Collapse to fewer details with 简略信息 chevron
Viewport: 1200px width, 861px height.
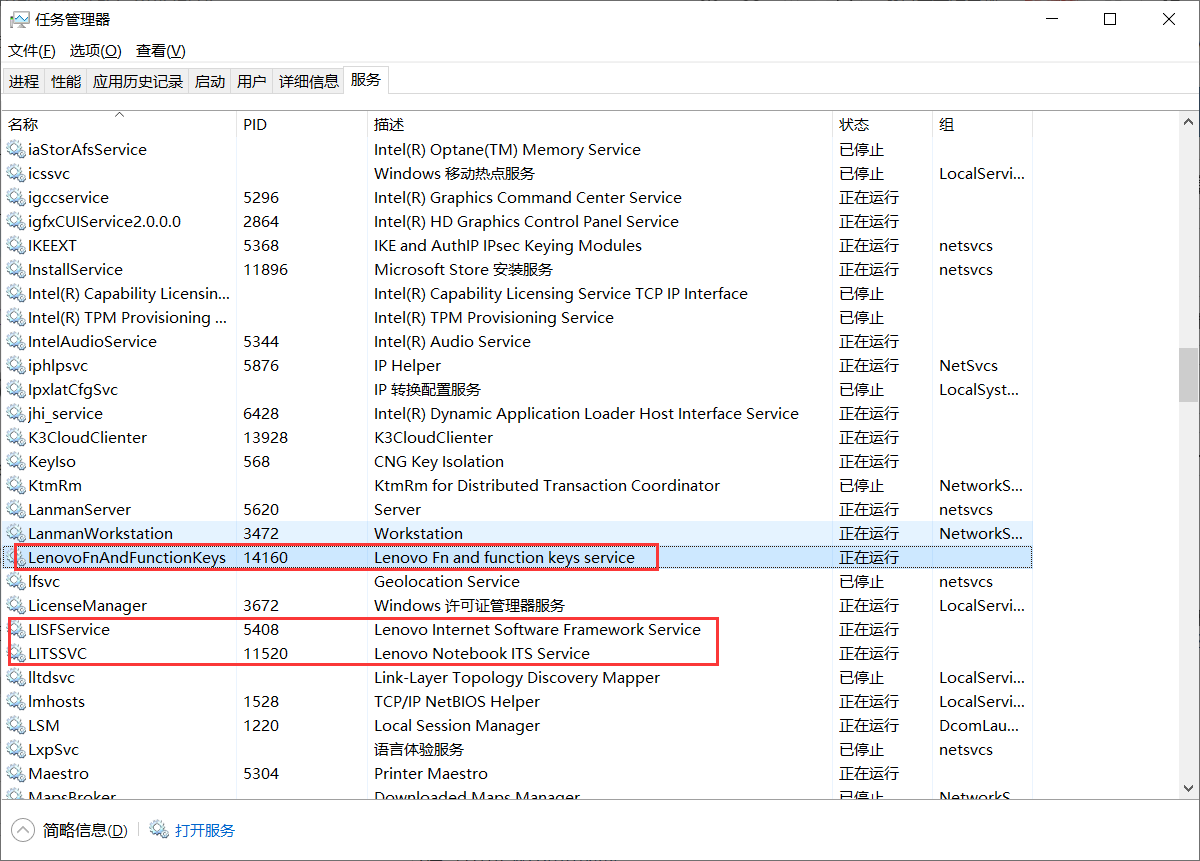tap(22, 830)
